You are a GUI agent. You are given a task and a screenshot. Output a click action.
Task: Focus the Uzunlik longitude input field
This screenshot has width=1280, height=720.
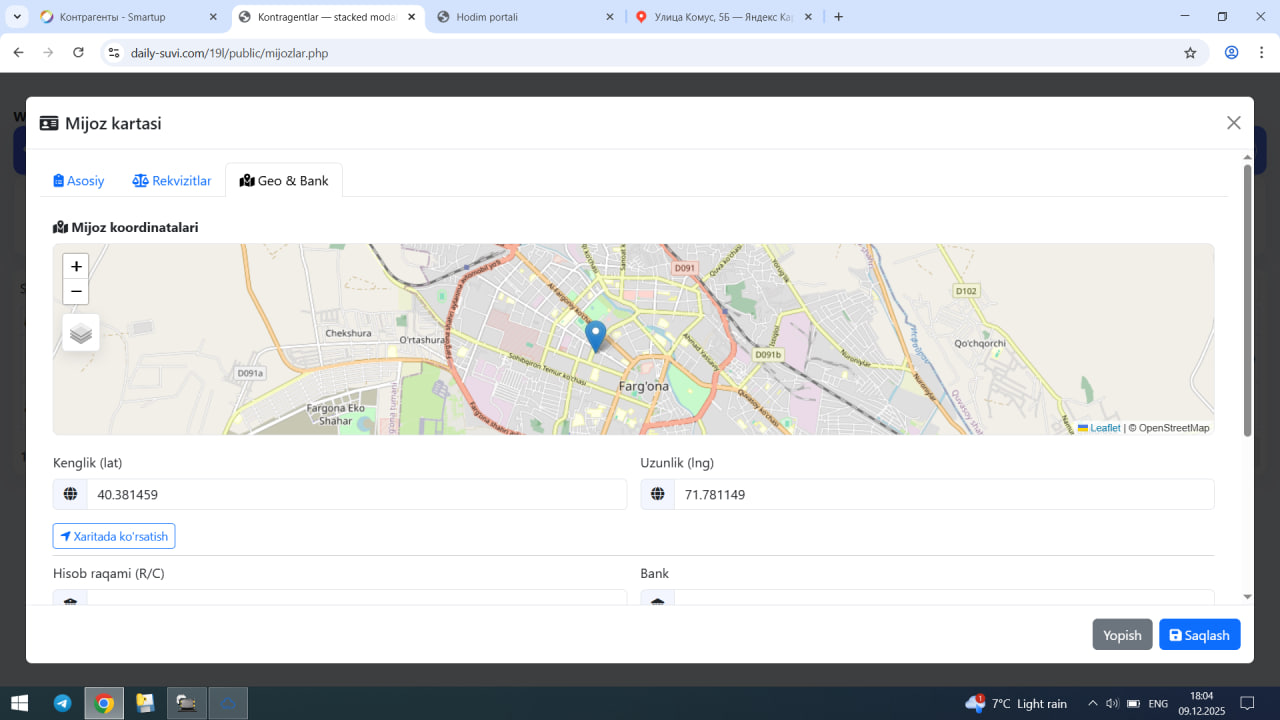pos(943,494)
